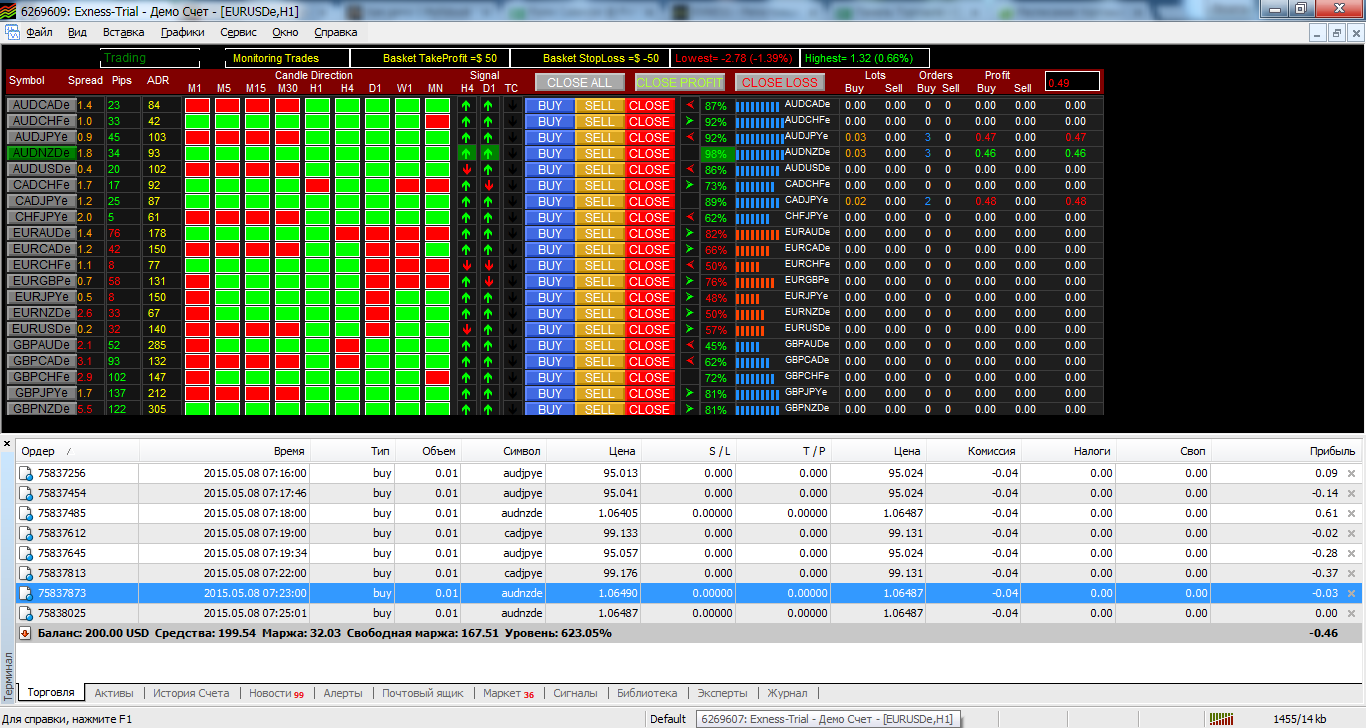This screenshot has width=1366, height=728.
Task: Click the order icon for 75837454
Action: coord(26,493)
